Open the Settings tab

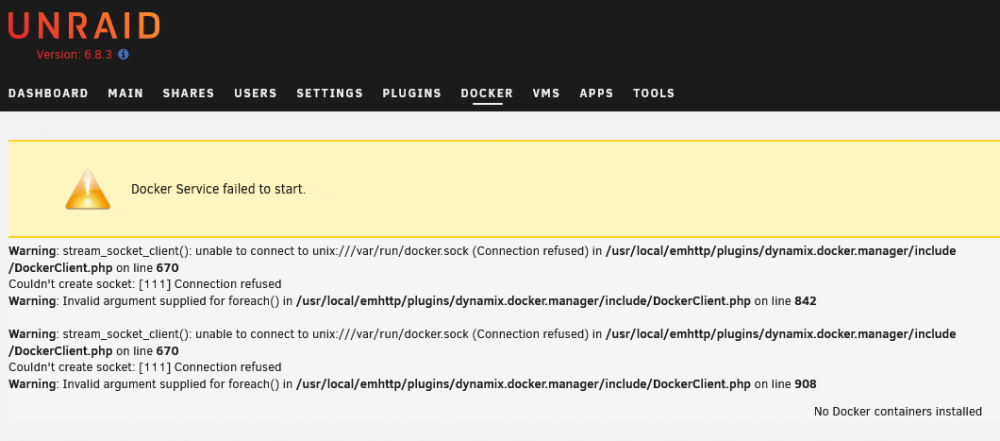(330, 93)
